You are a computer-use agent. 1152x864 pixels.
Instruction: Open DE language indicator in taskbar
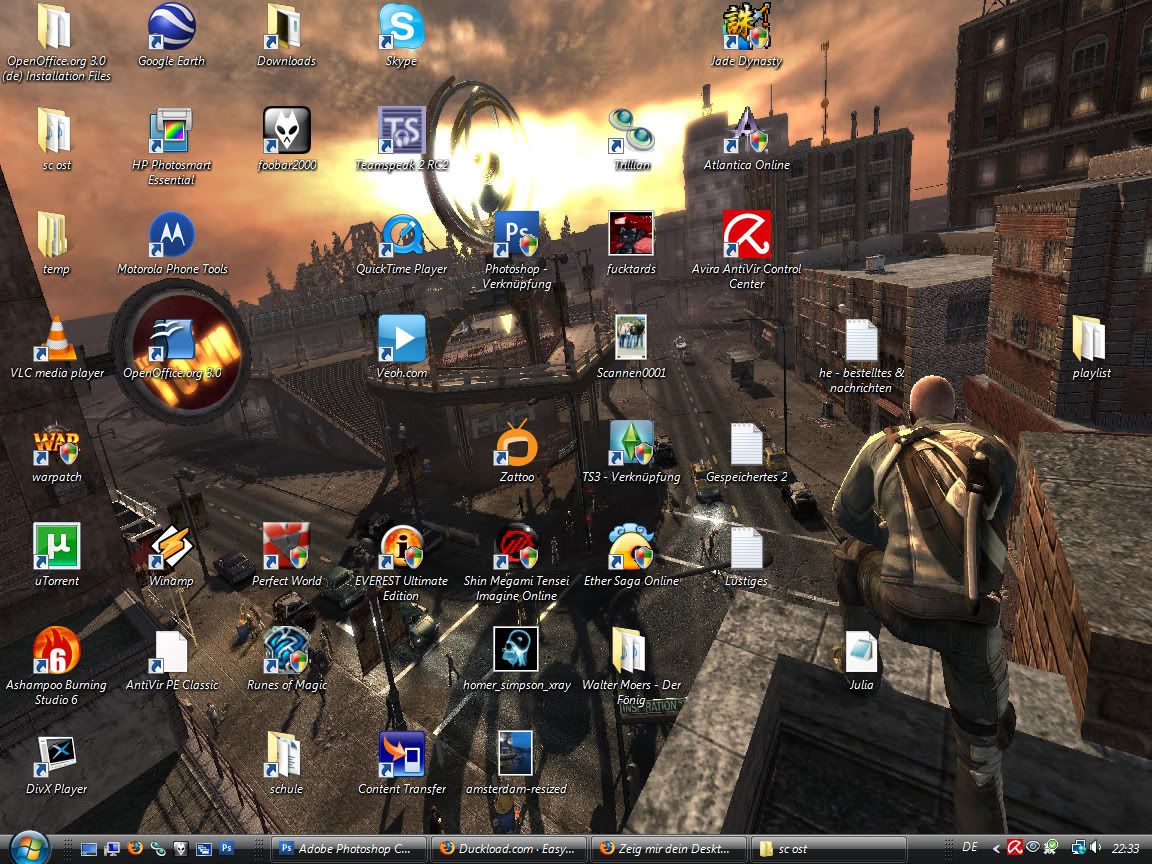(x=970, y=848)
